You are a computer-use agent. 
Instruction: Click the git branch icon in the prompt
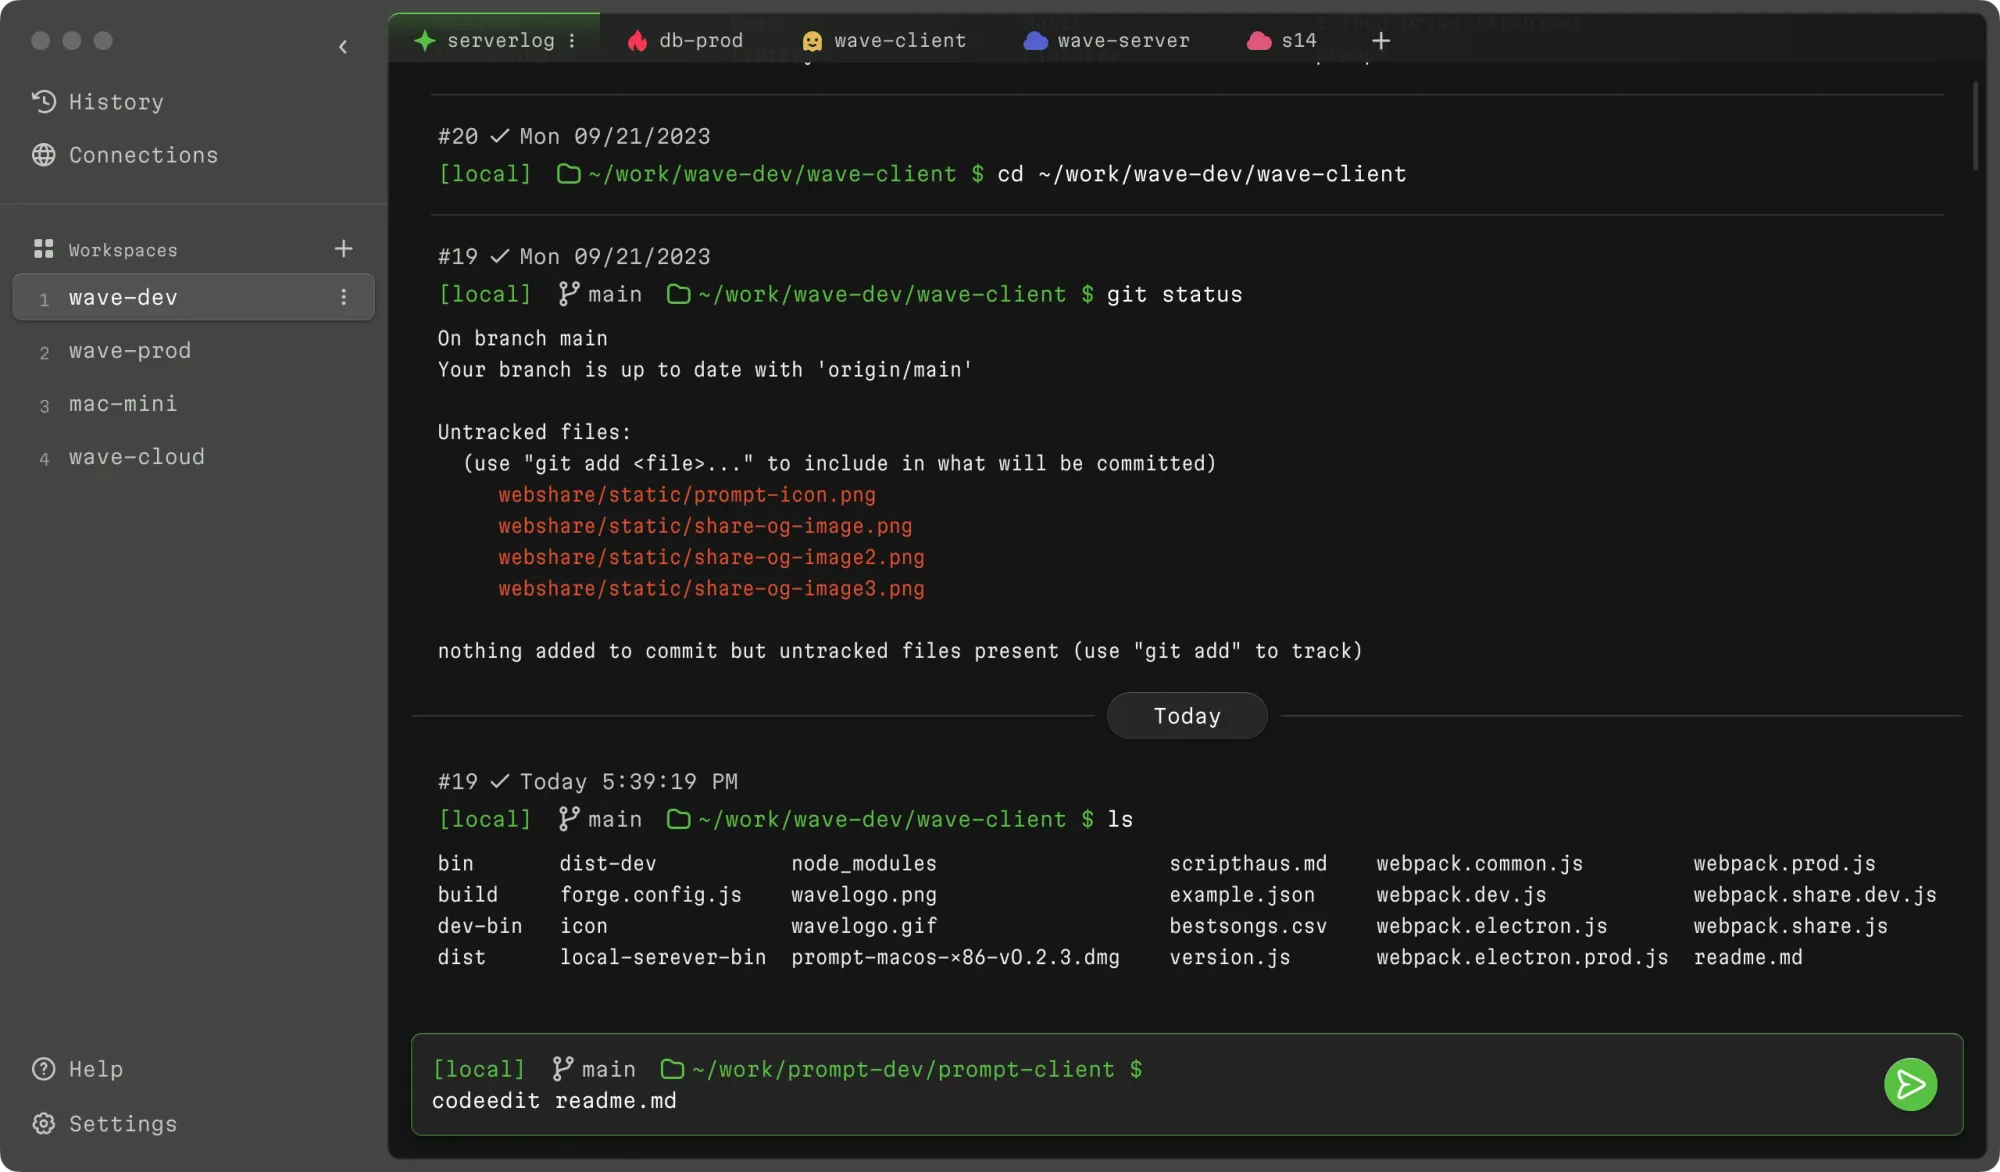pos(561,1068)
